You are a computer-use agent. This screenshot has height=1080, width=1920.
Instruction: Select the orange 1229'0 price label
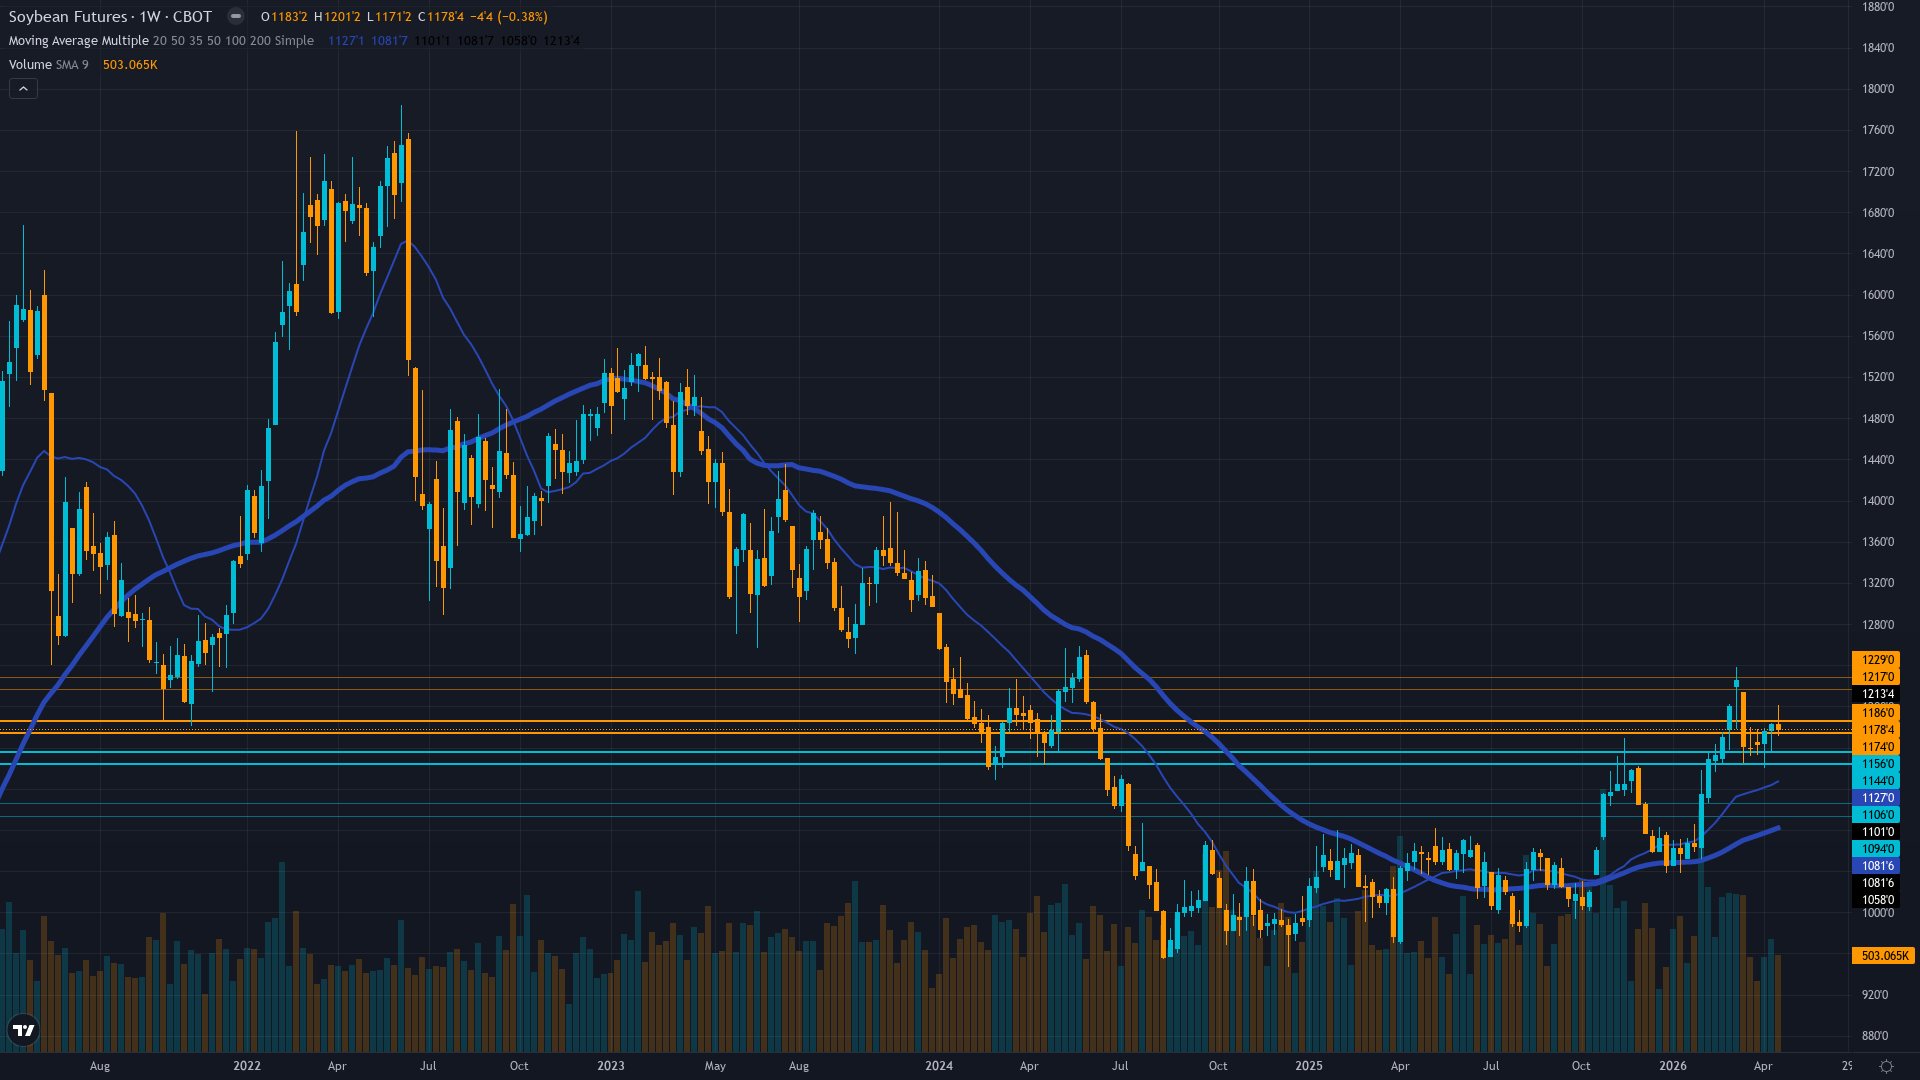click(x=1876, y=660)
